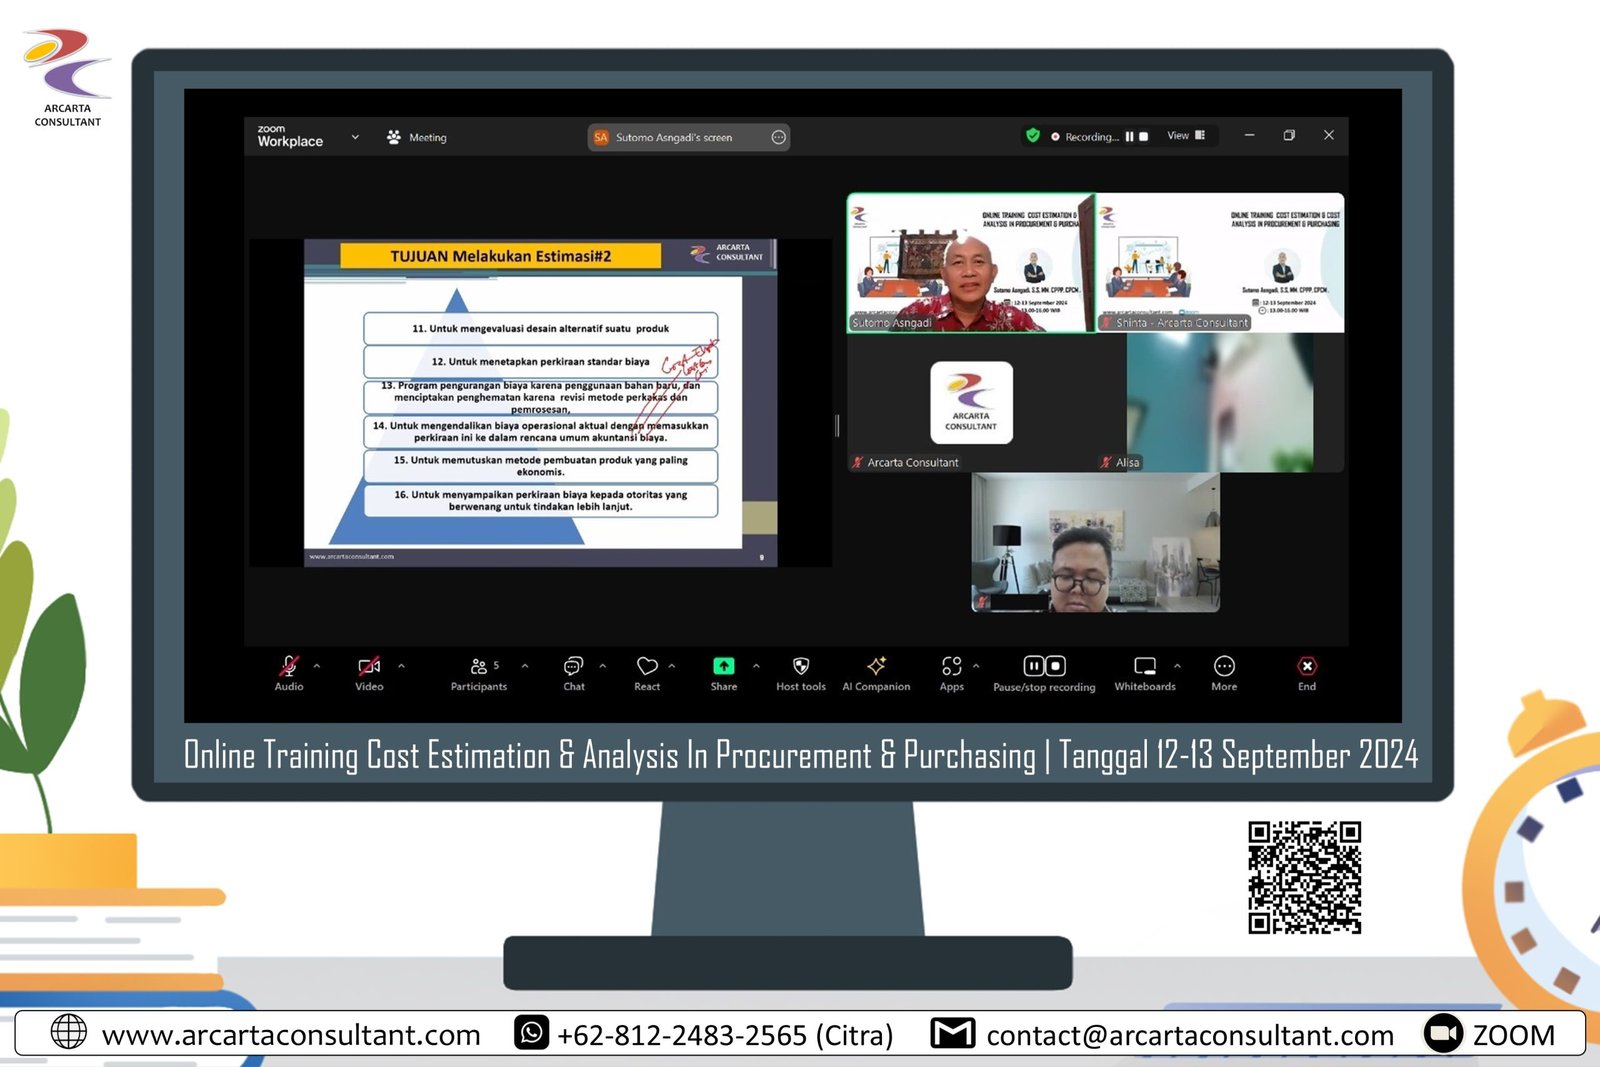Expand the Audio options arrow
The height and width of the screenshot is (1067, 1600).
pos(317,666)
